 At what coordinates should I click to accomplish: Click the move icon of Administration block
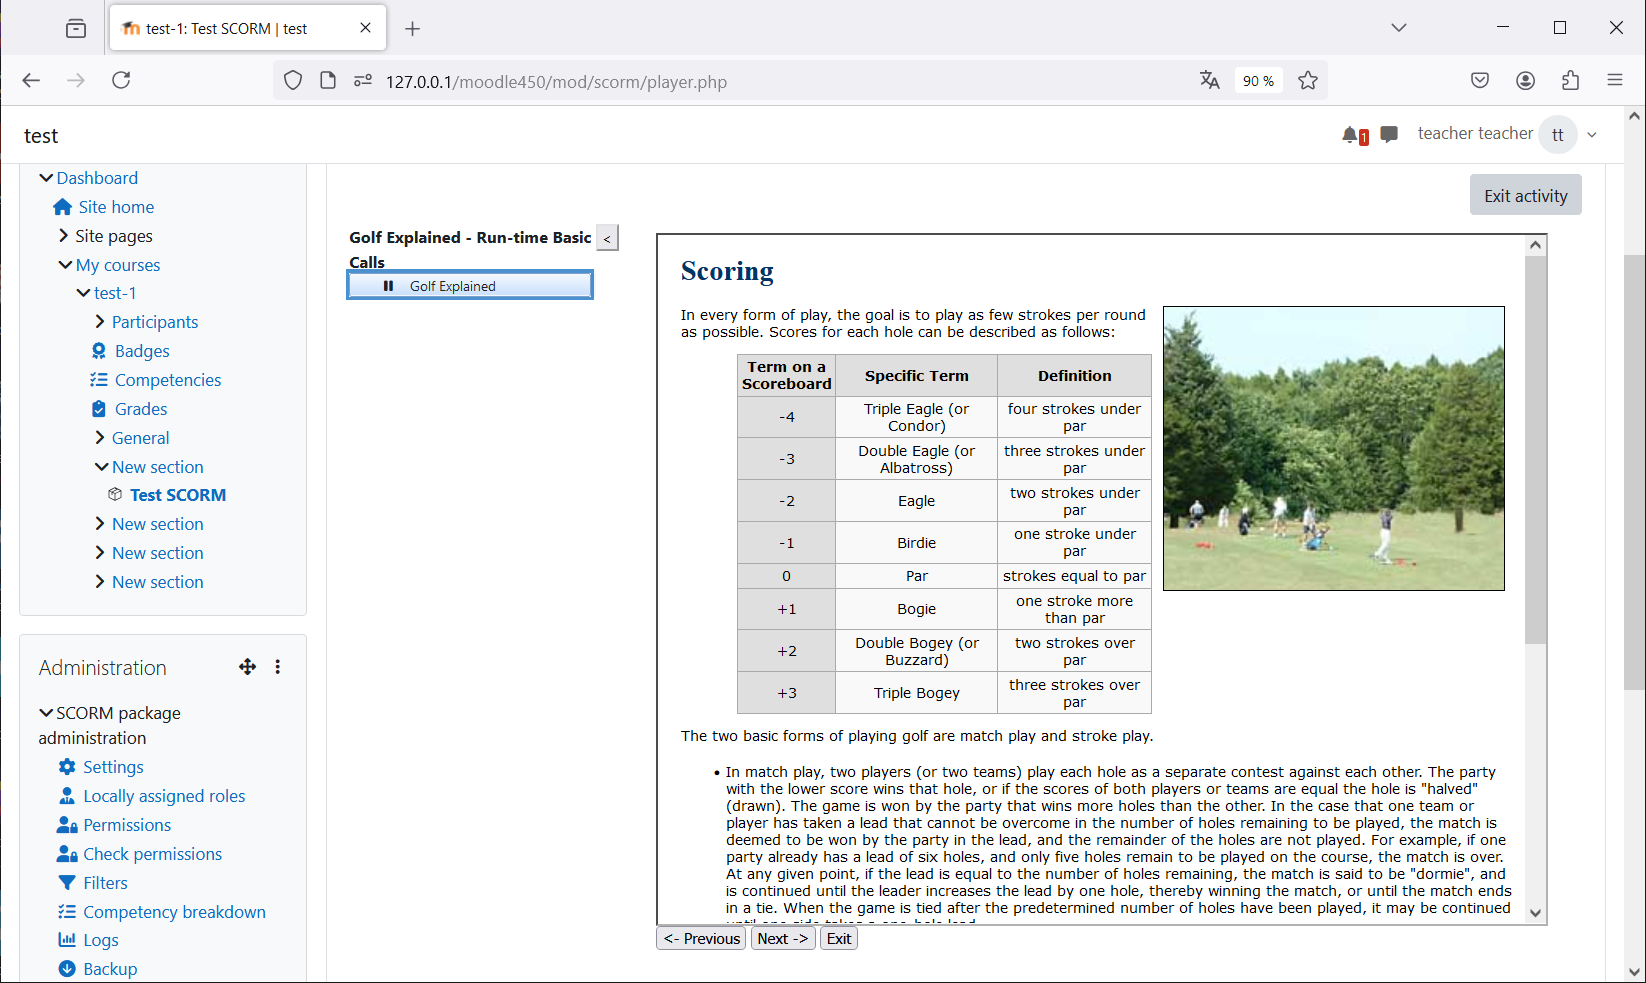click(x=248, y=667)
